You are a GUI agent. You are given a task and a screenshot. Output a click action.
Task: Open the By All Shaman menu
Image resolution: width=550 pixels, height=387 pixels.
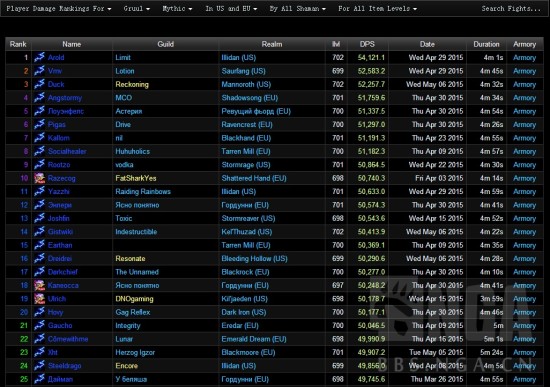pos(297,8)
